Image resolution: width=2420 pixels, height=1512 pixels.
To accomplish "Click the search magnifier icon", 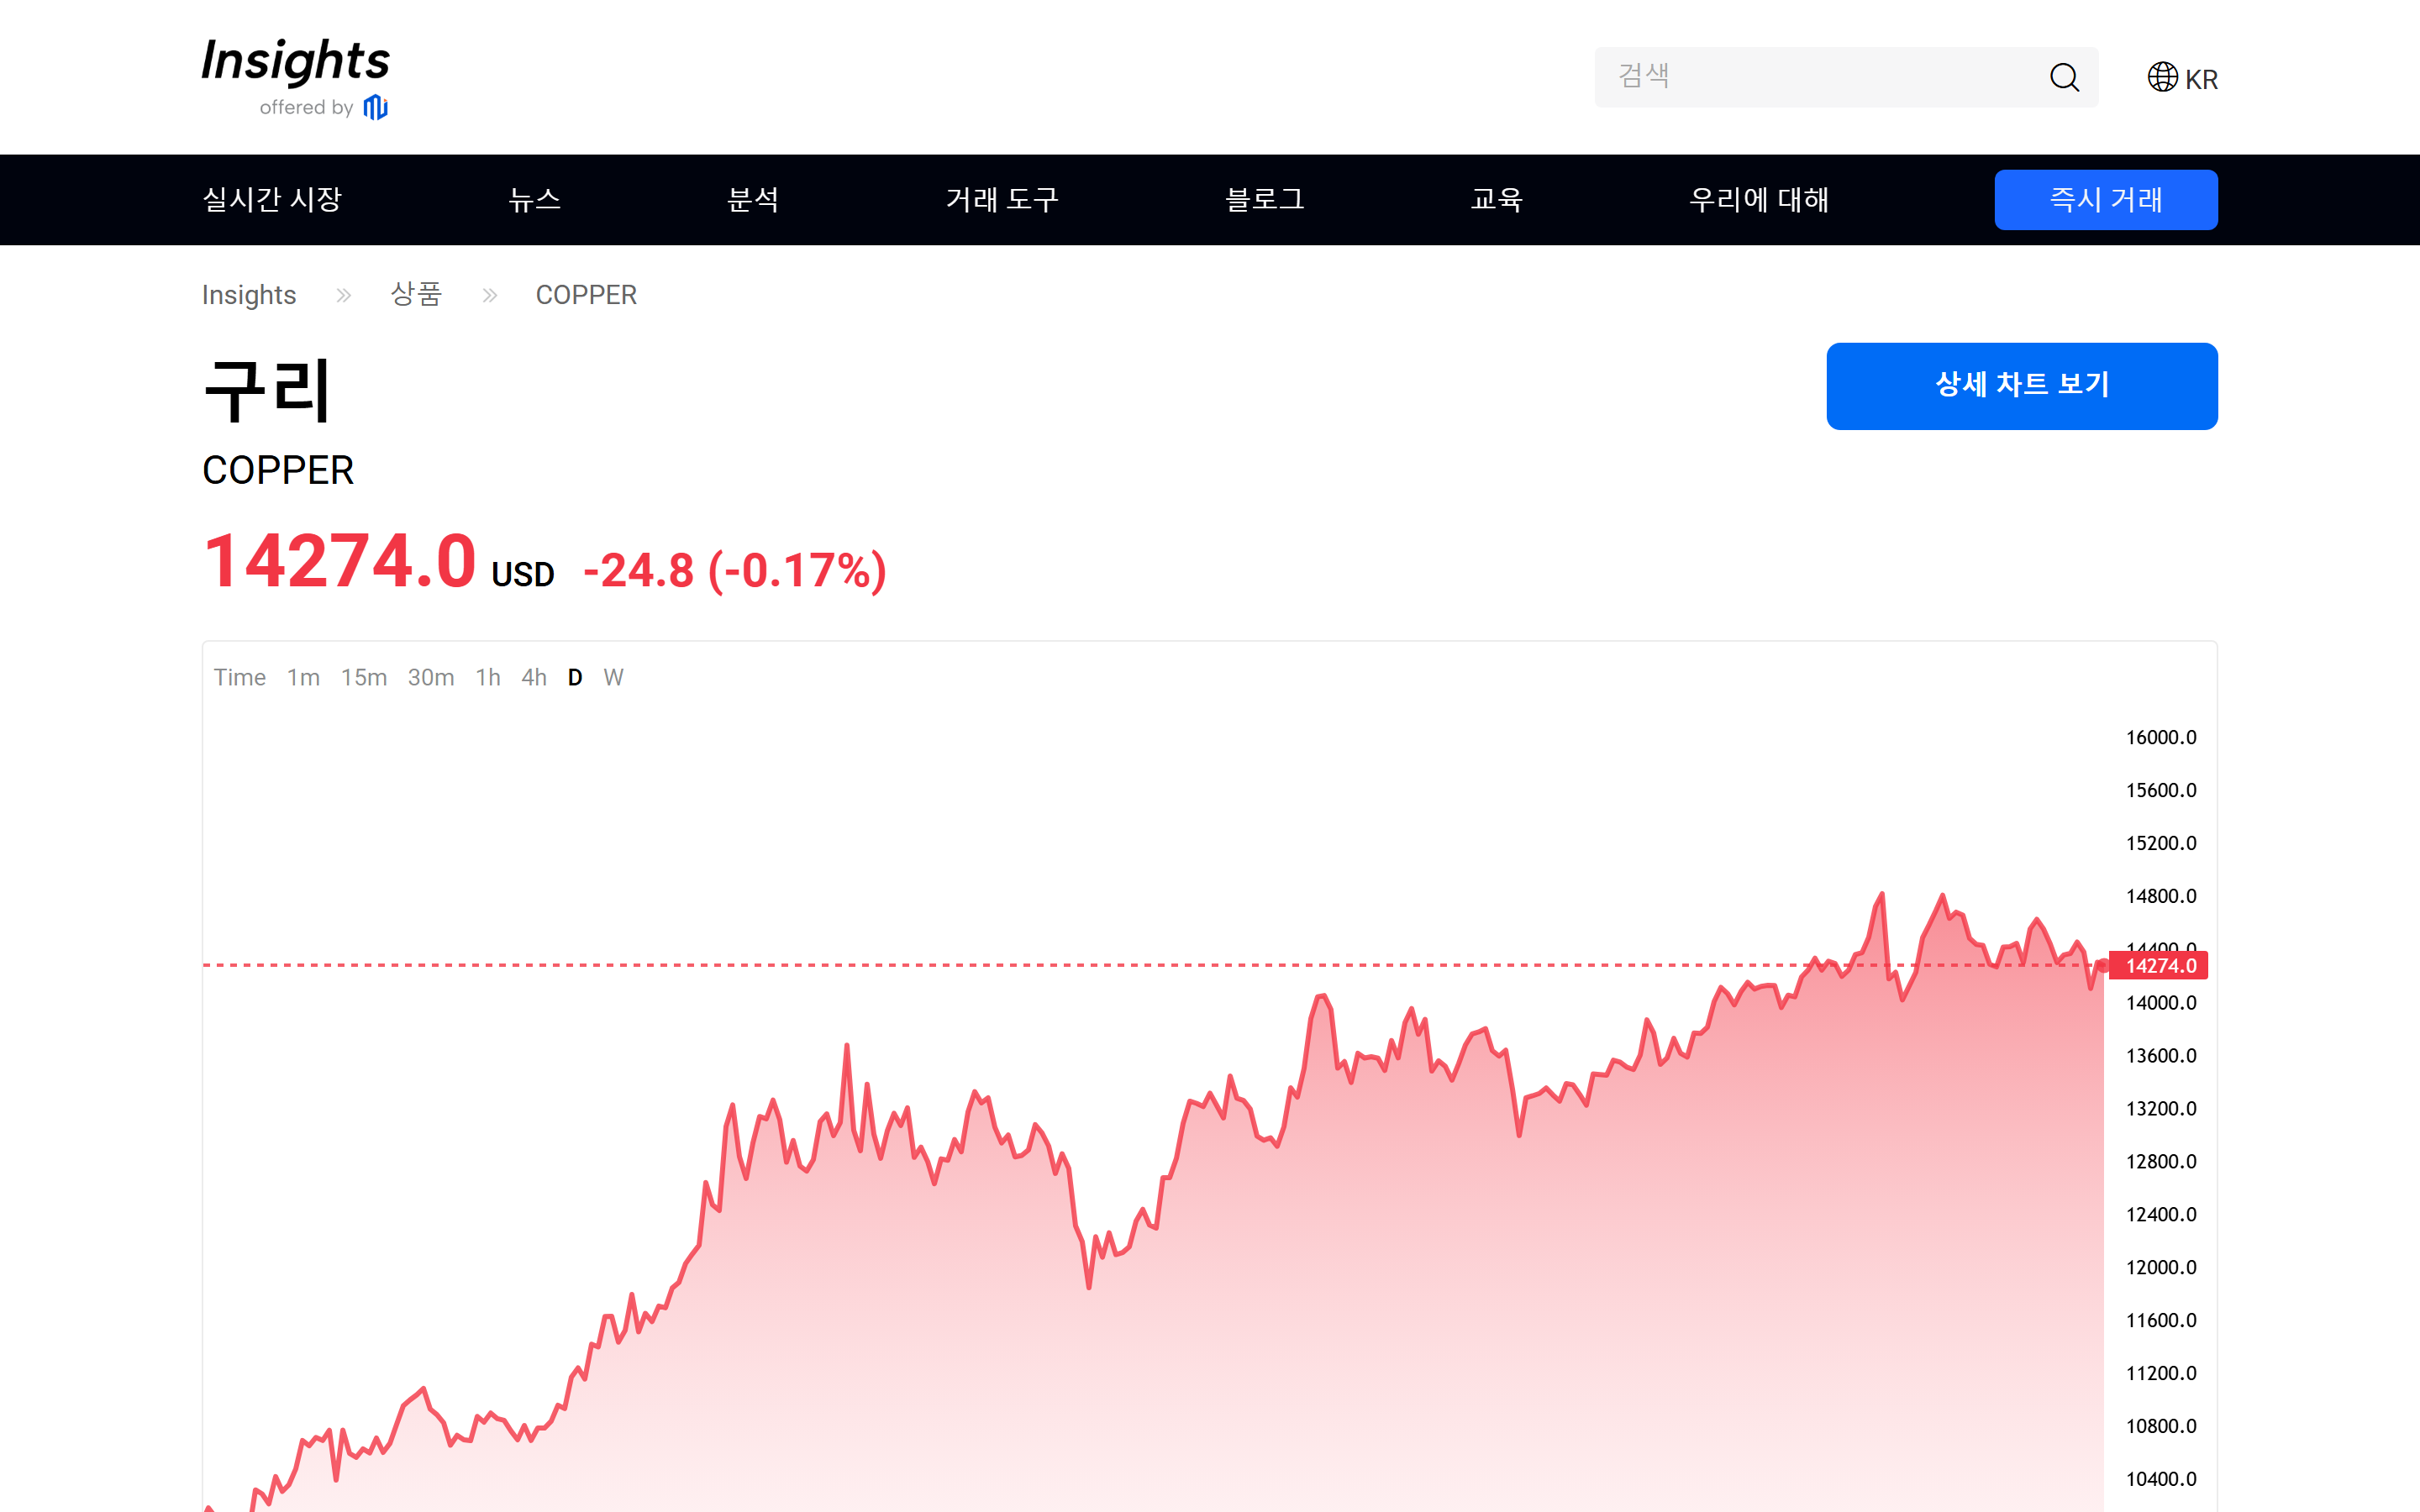I will click(2064, 77).
